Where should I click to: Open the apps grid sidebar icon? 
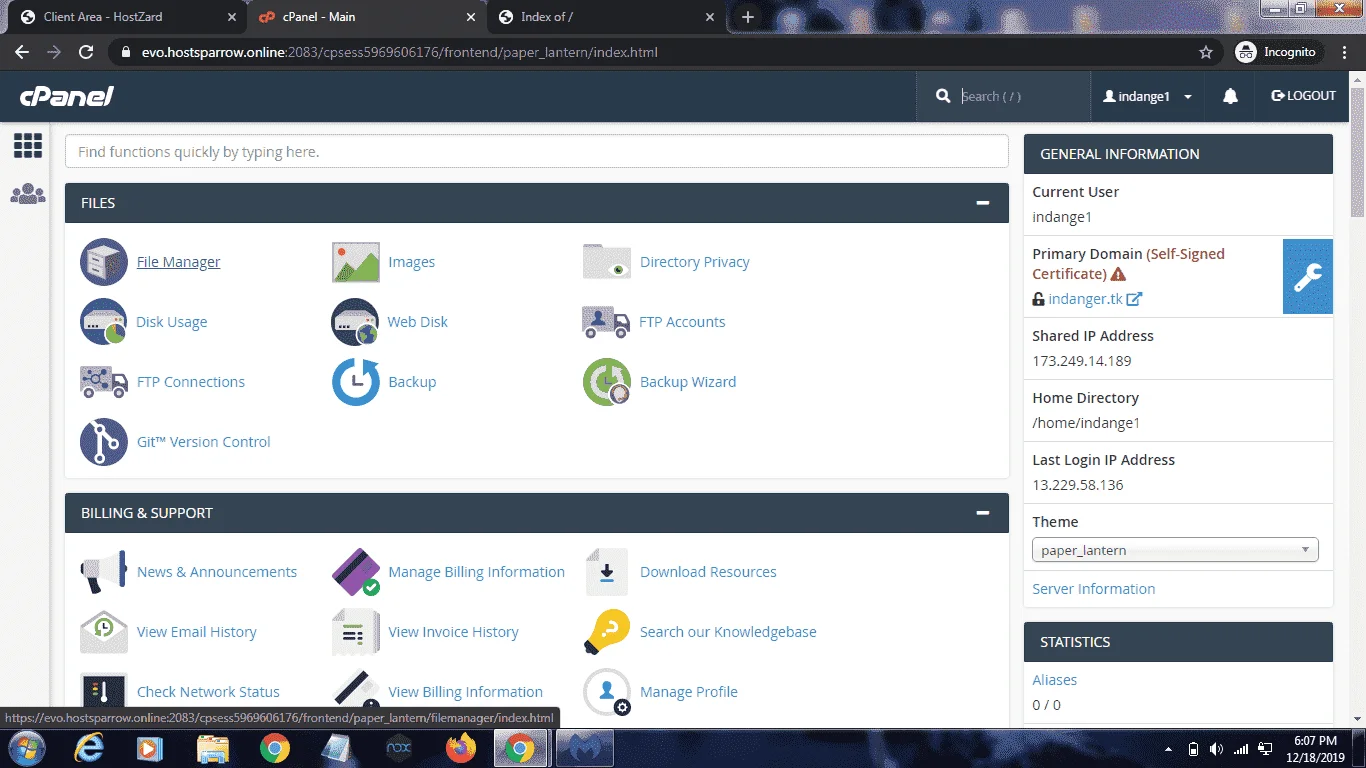pyautogui.click(x=28, y=146)
